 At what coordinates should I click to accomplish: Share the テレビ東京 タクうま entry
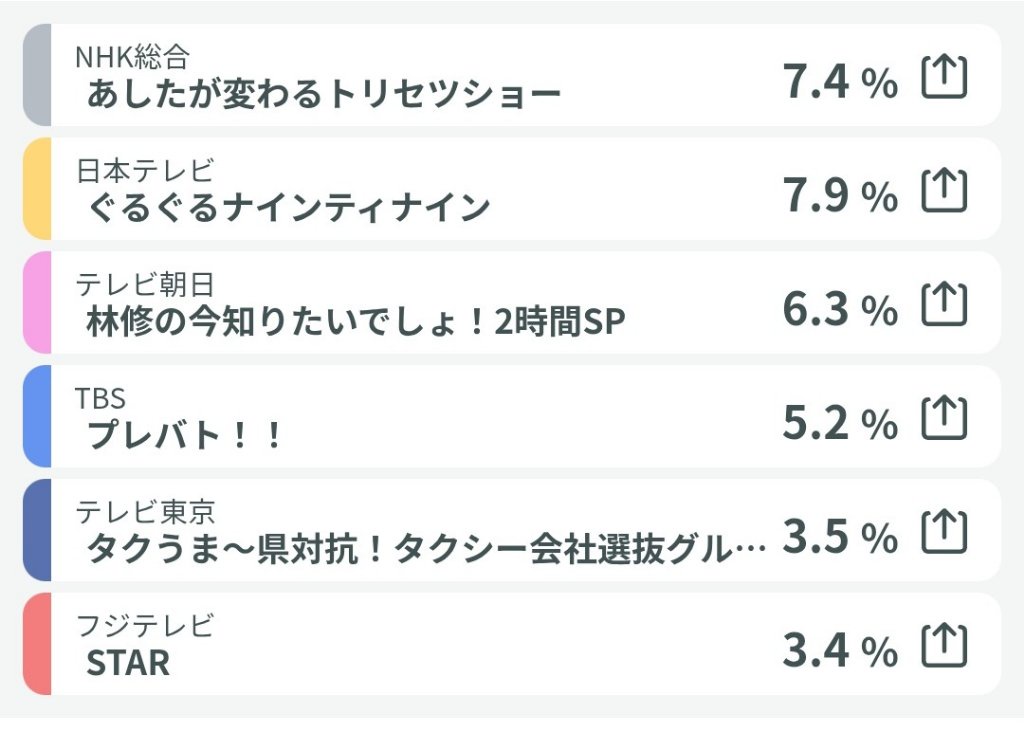[944, 531]
